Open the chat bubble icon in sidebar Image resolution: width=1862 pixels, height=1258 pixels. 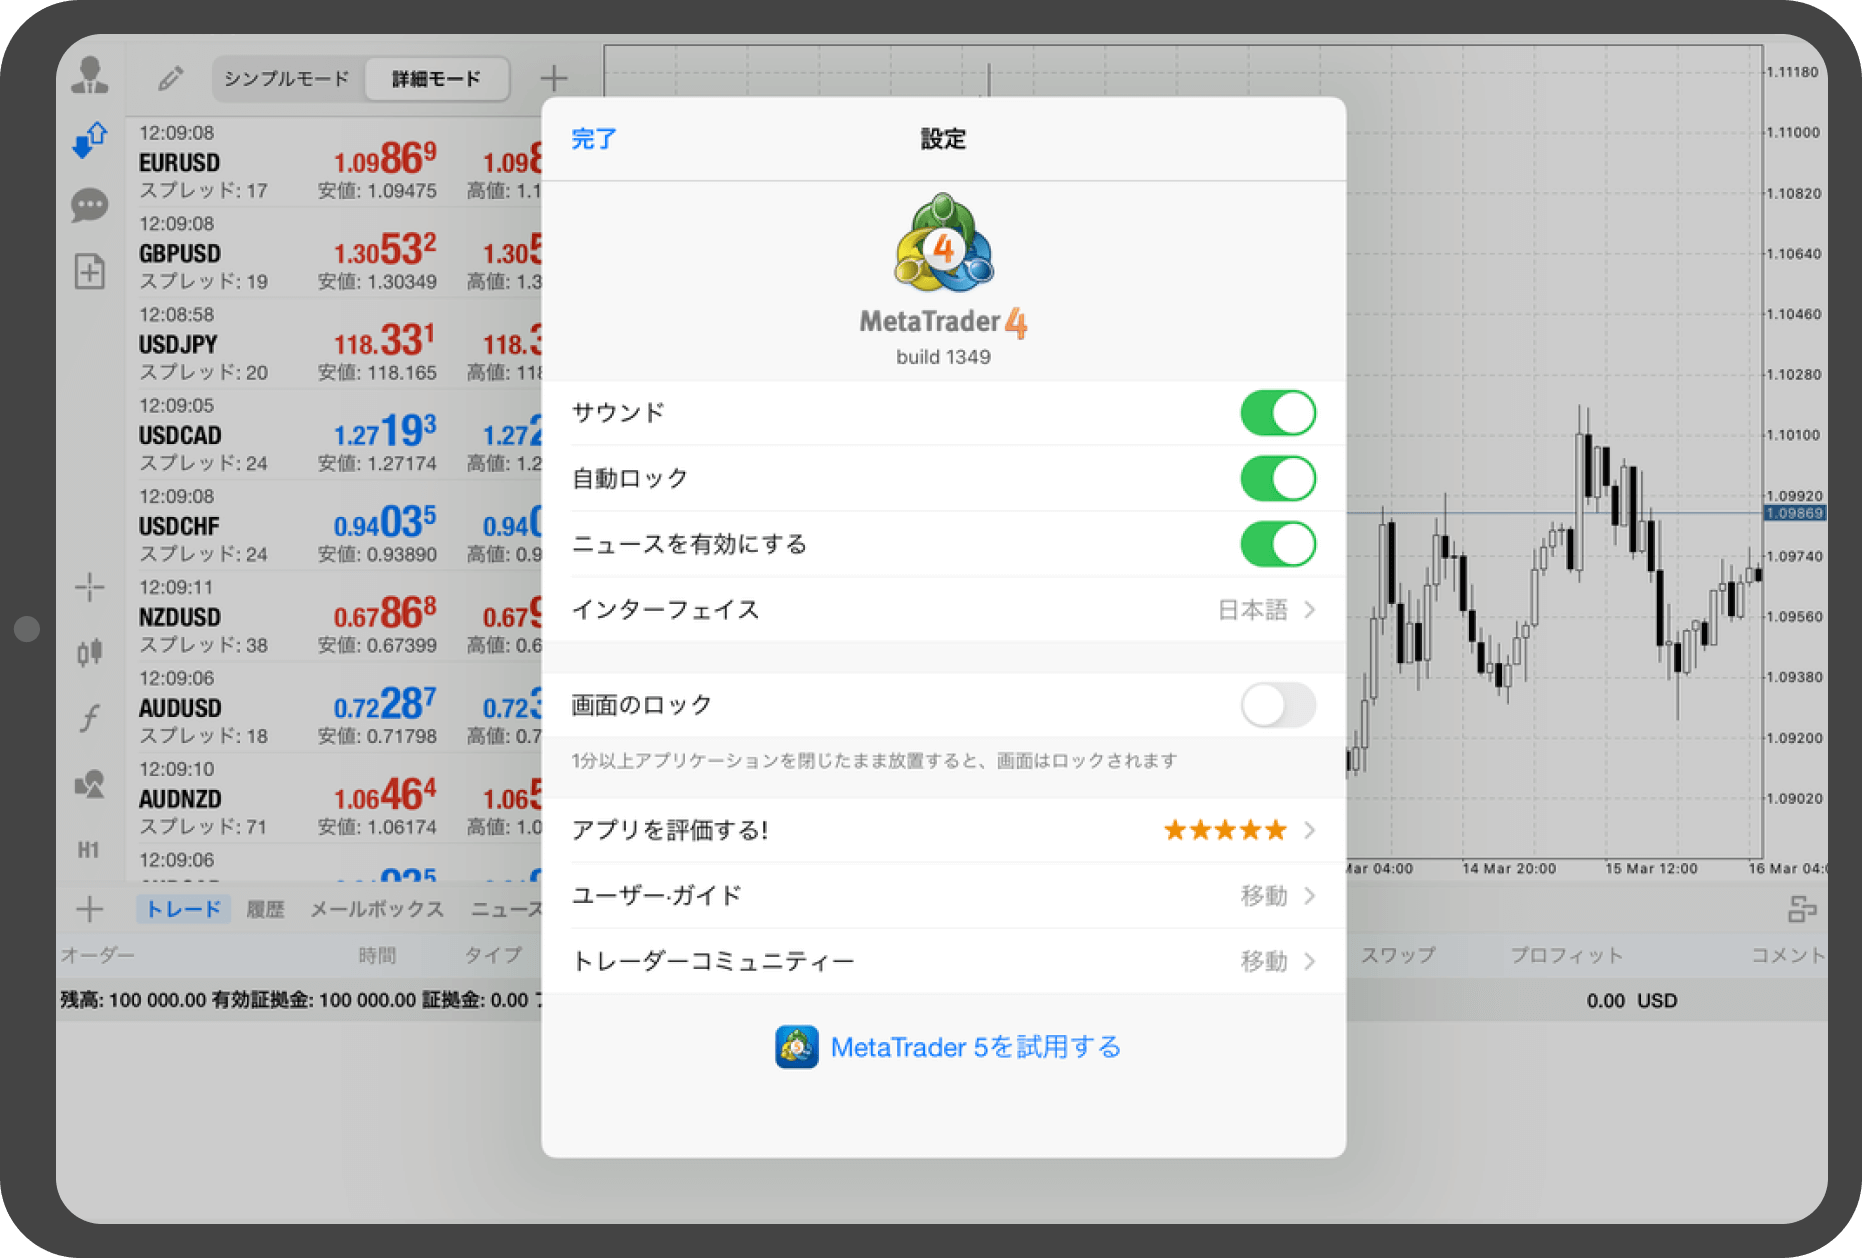90,206
